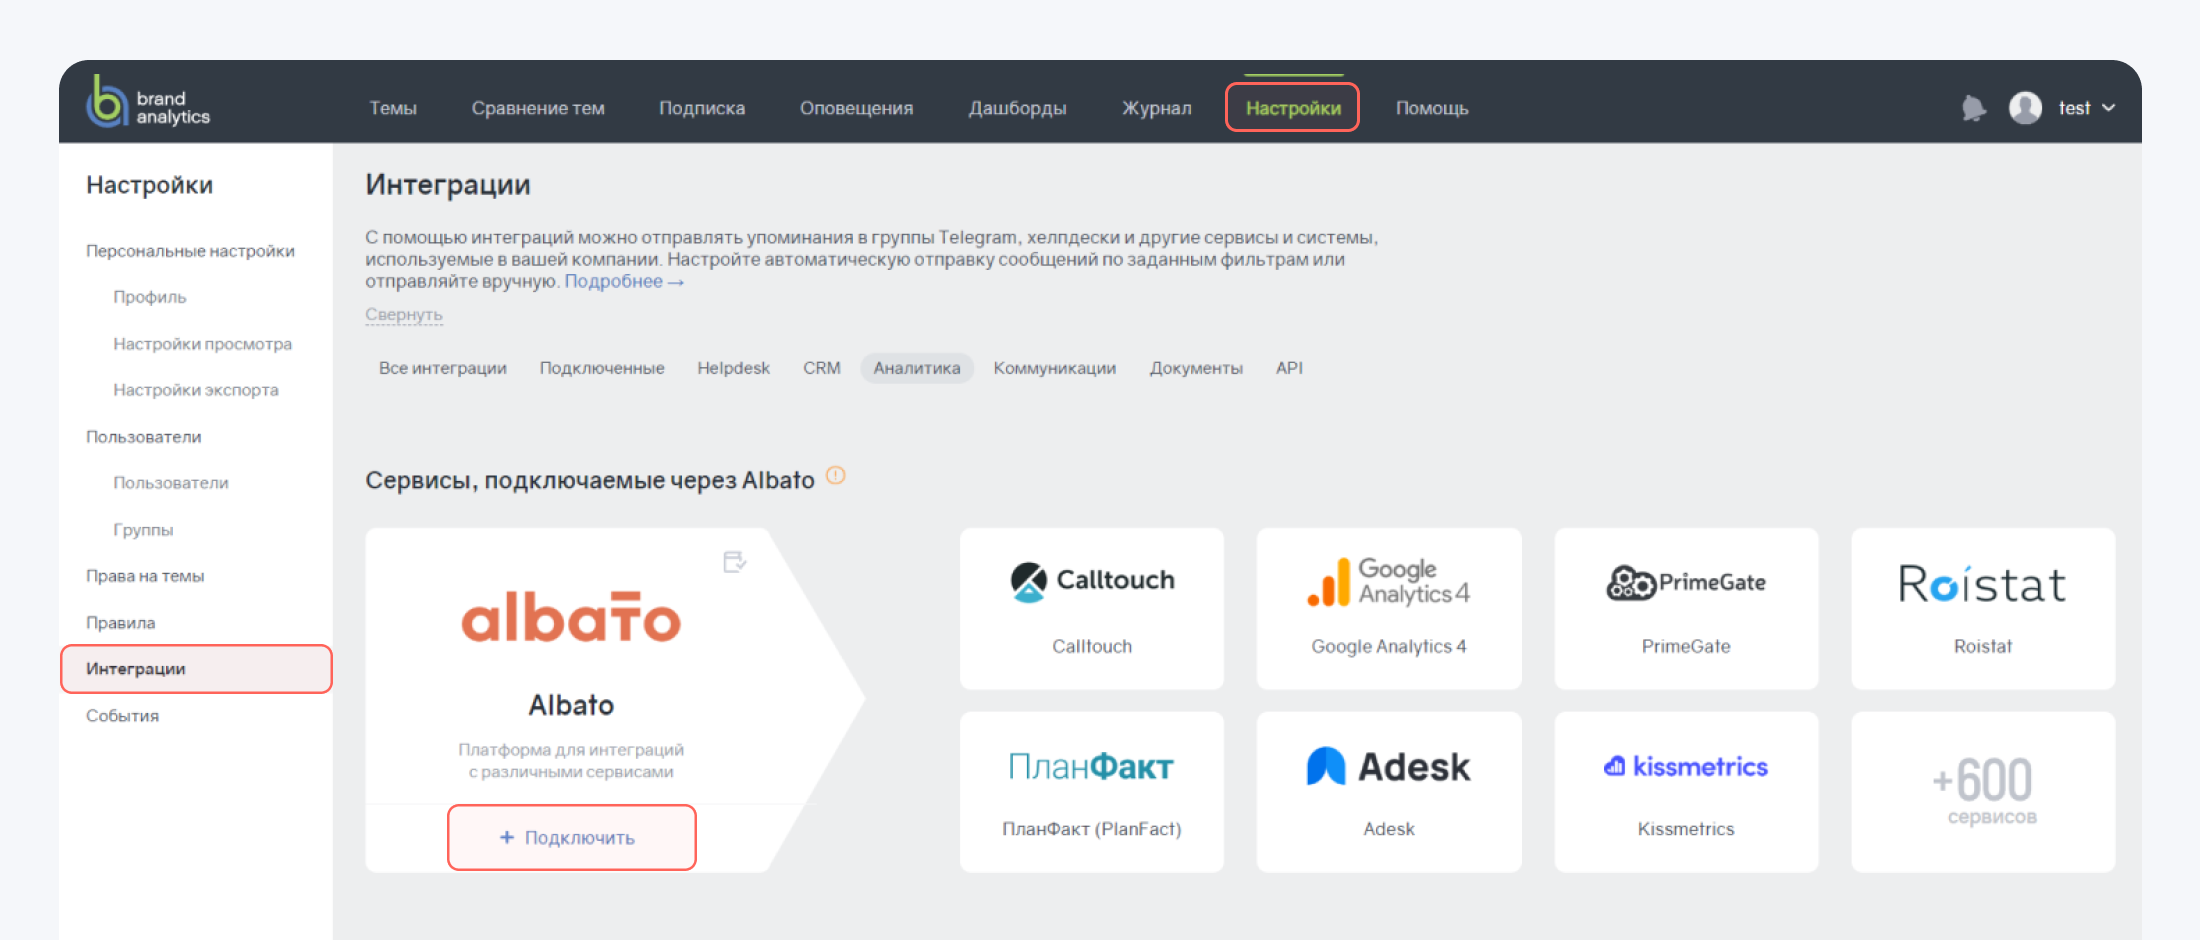
Task: Open Права на темы in sidebar
Action: [x=145, y=576]
